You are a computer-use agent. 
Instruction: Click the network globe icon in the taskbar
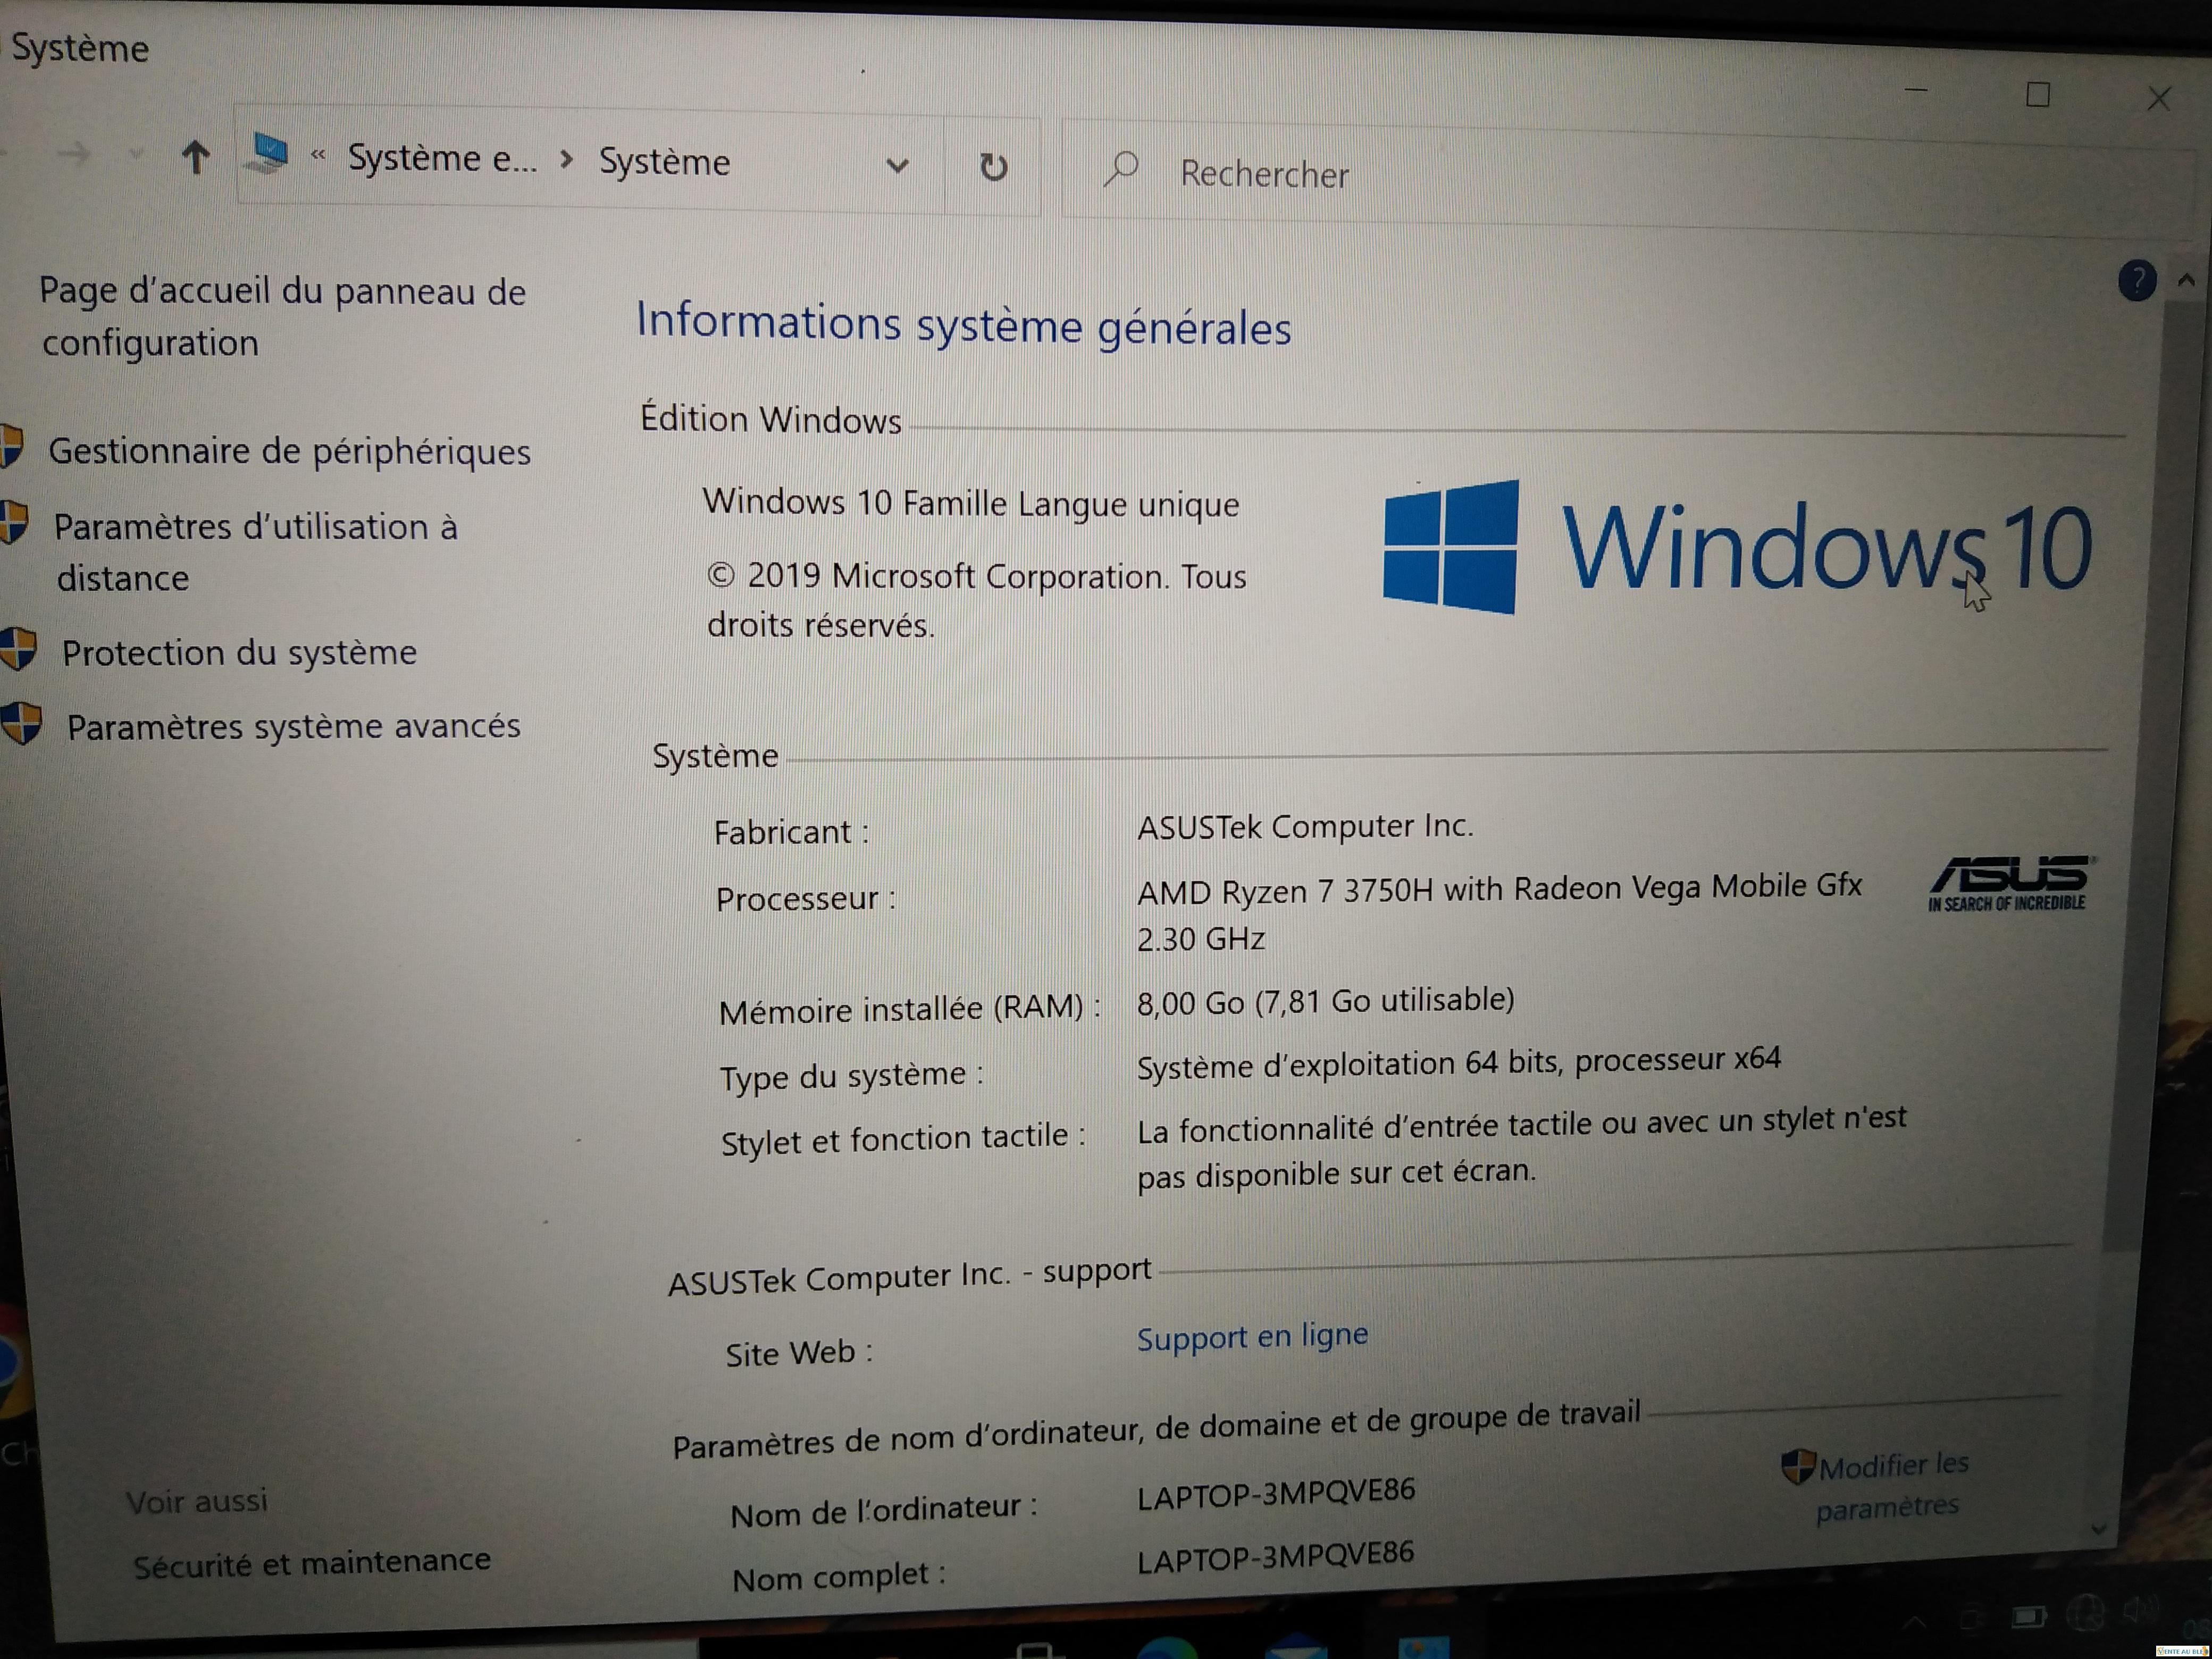[x=2087, y=1613]
